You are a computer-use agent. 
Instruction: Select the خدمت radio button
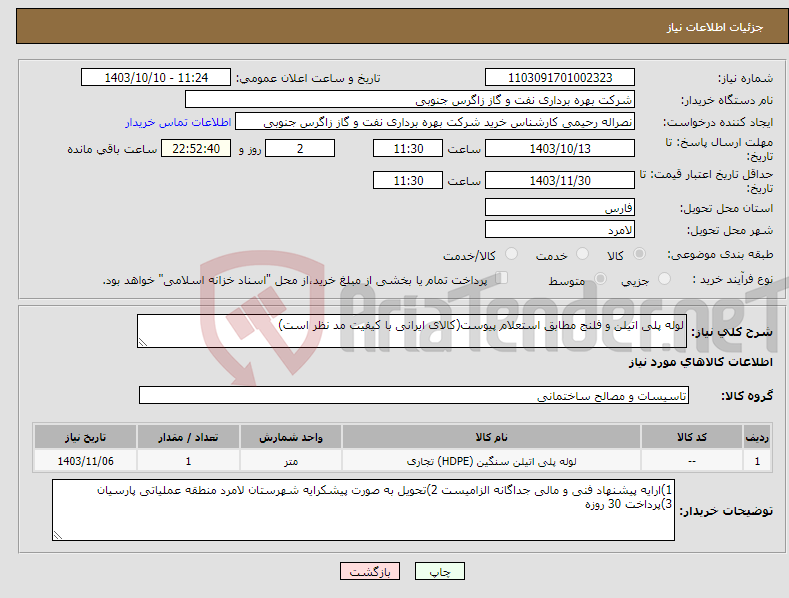click(582, 254)
